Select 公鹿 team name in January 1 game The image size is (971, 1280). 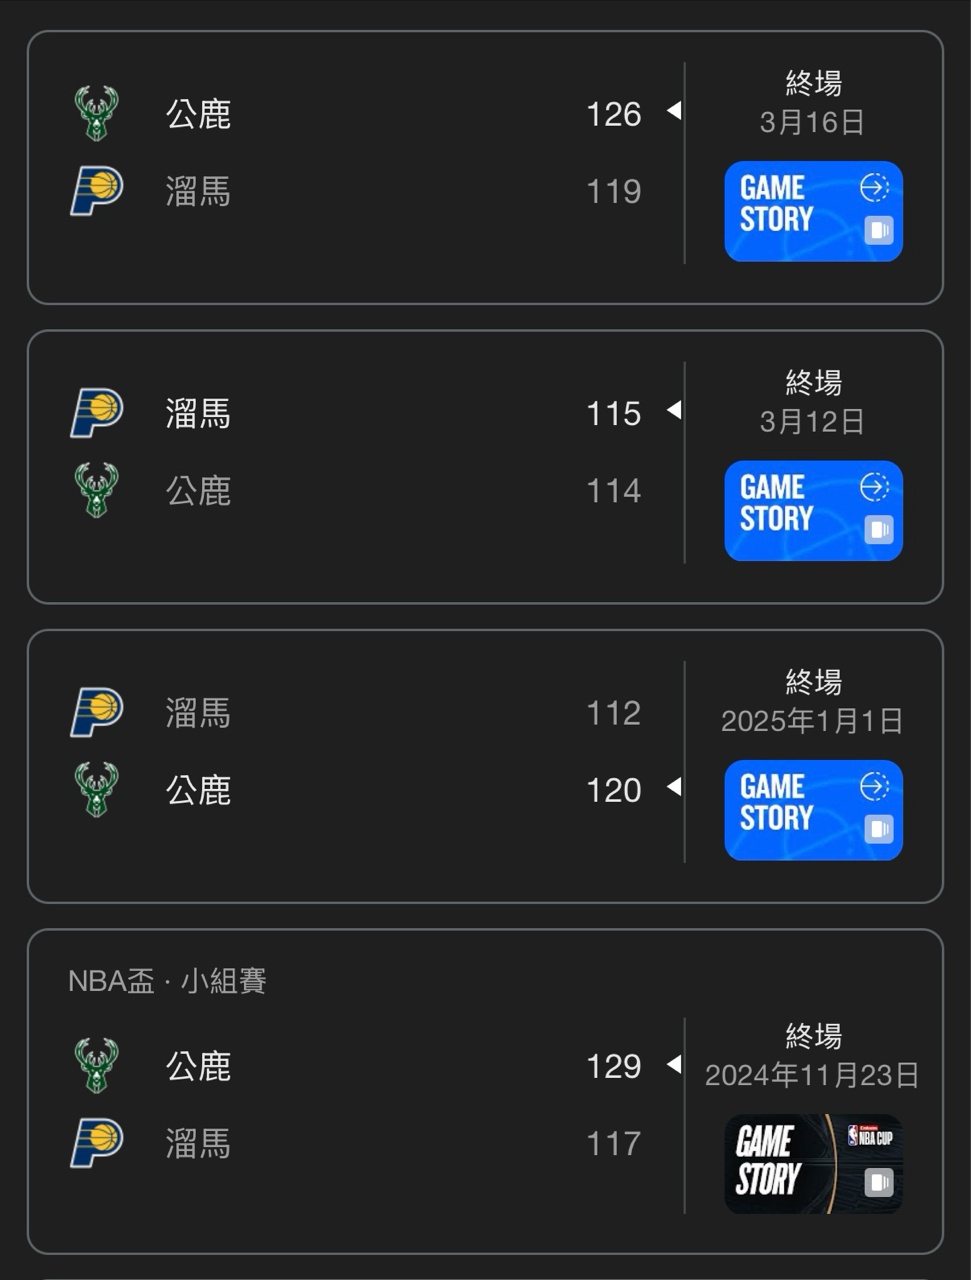pyautogui.click(x=198, y=790)
